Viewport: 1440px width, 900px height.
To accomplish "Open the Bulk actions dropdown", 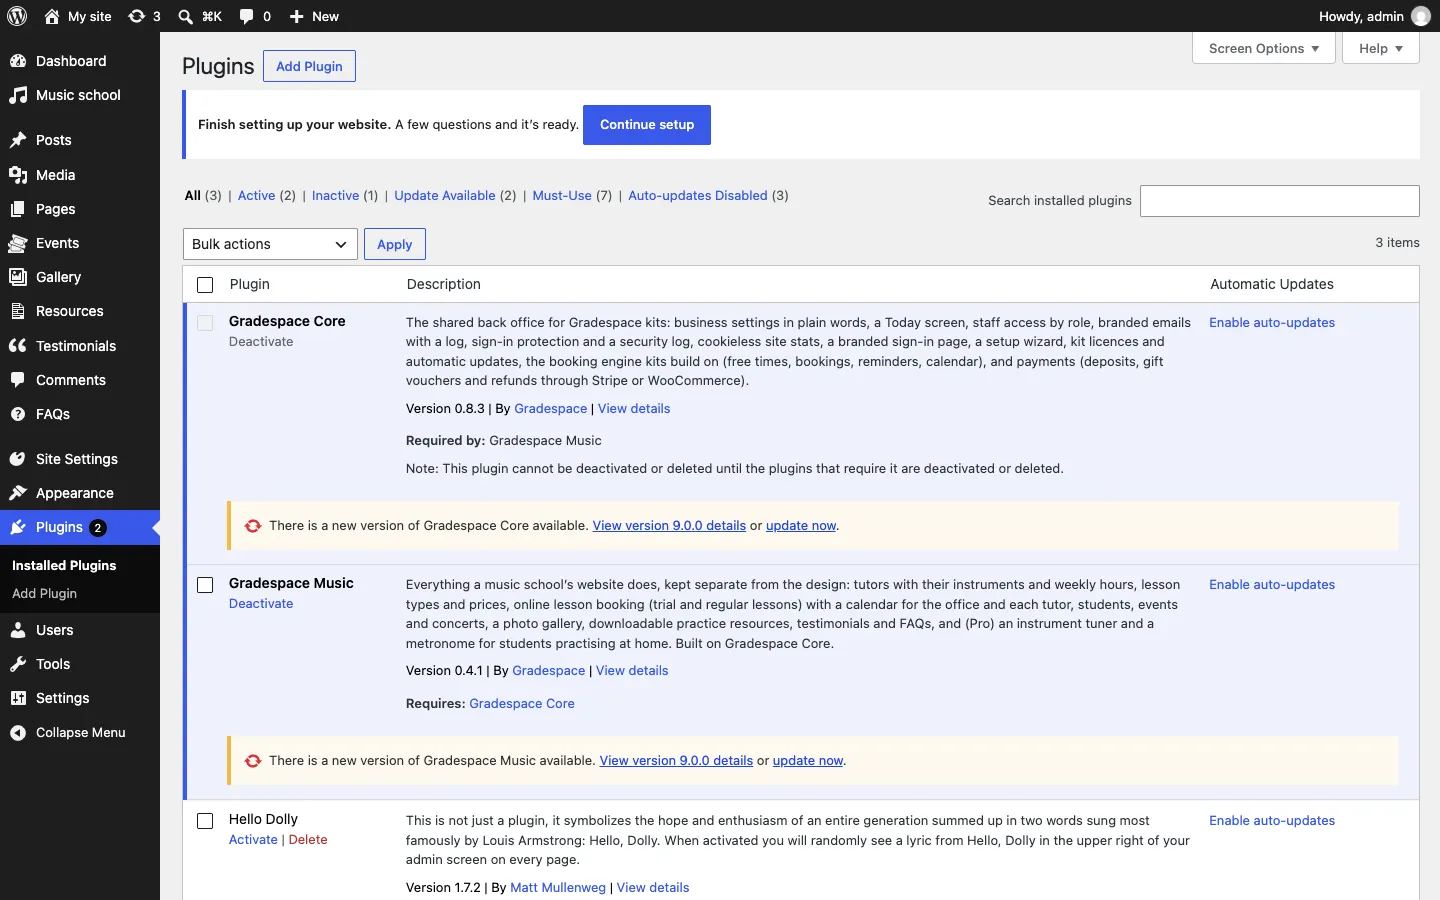I will (270, 244).
